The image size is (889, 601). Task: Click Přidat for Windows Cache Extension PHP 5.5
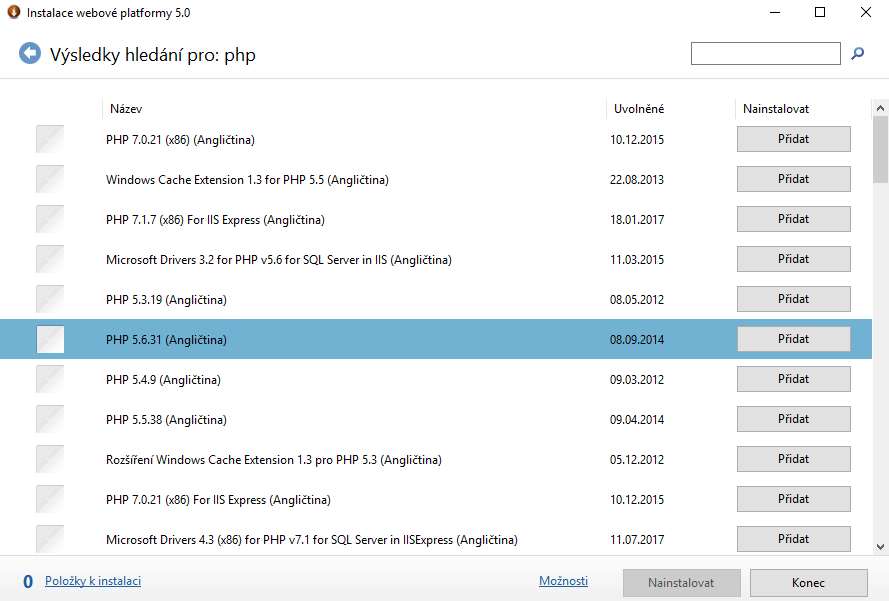794,179
